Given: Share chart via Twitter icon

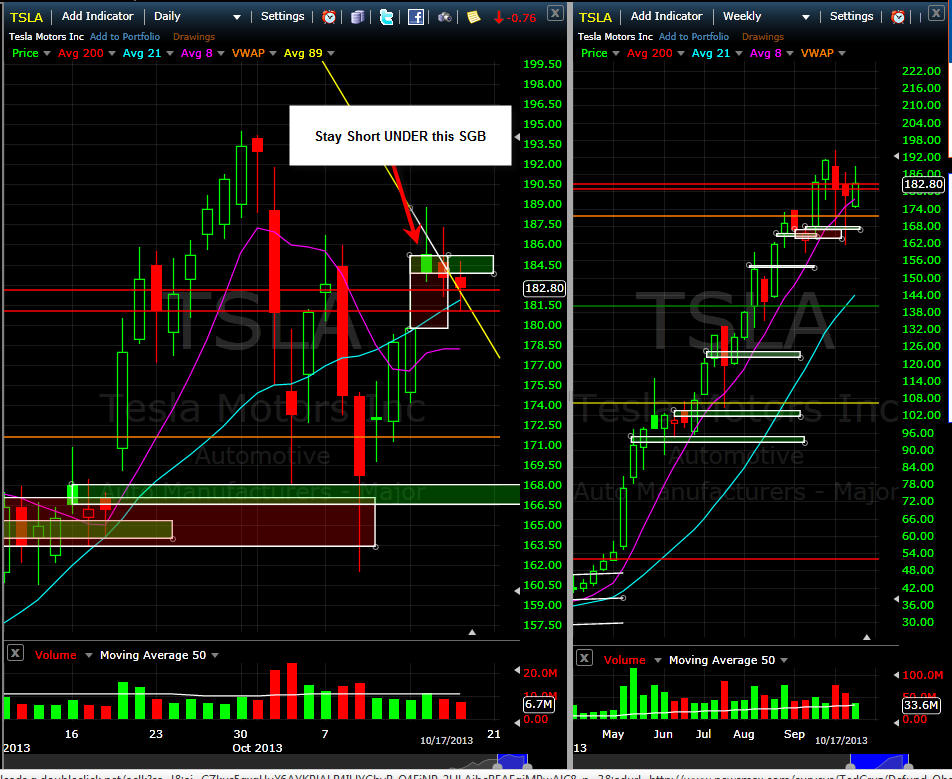Looking at the screenshot, I should (x=386, y=17).
